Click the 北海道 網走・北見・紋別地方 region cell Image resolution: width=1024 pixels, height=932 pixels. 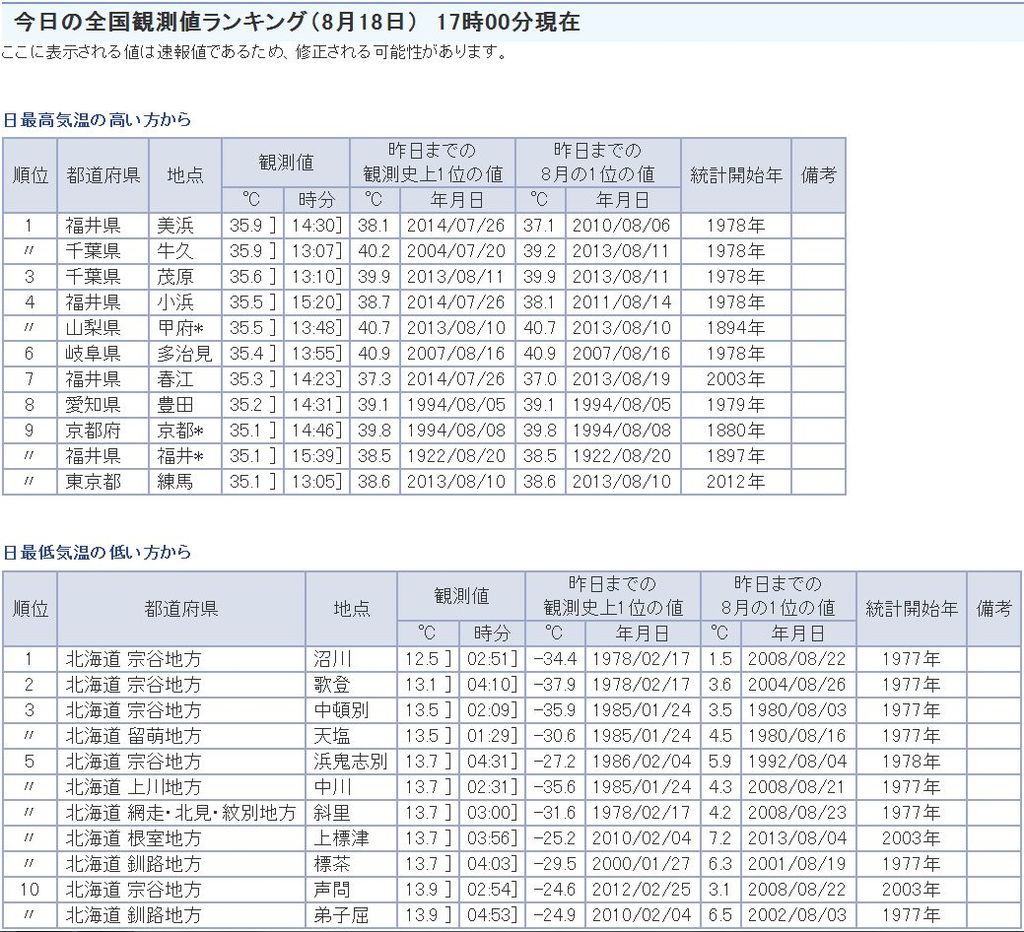click(x=180, y=813)
